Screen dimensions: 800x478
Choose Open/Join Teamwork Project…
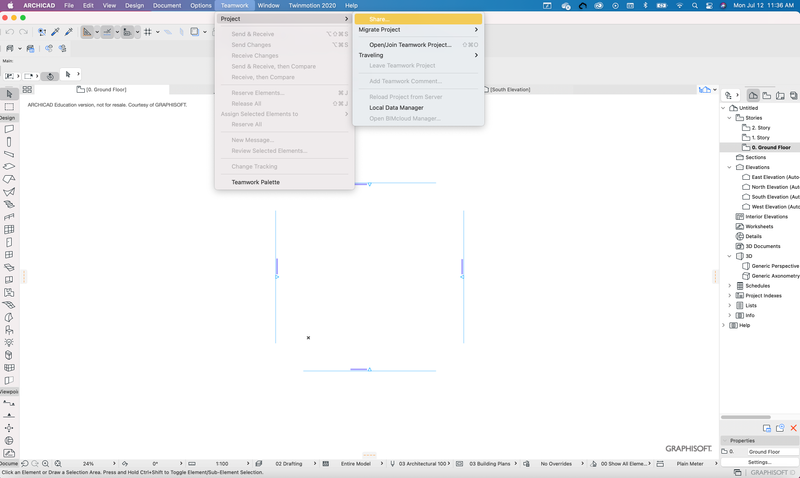point(418,45)
